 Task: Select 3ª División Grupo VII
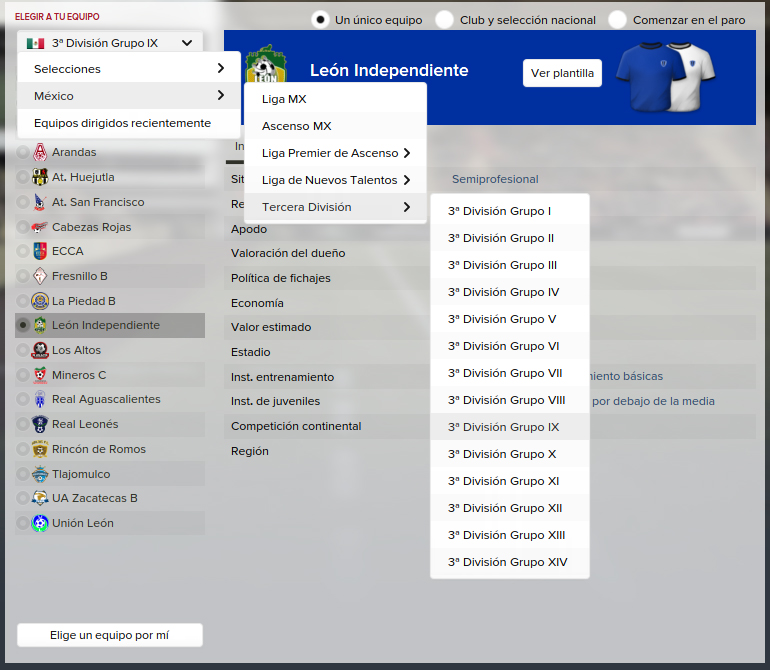(510, 373)
